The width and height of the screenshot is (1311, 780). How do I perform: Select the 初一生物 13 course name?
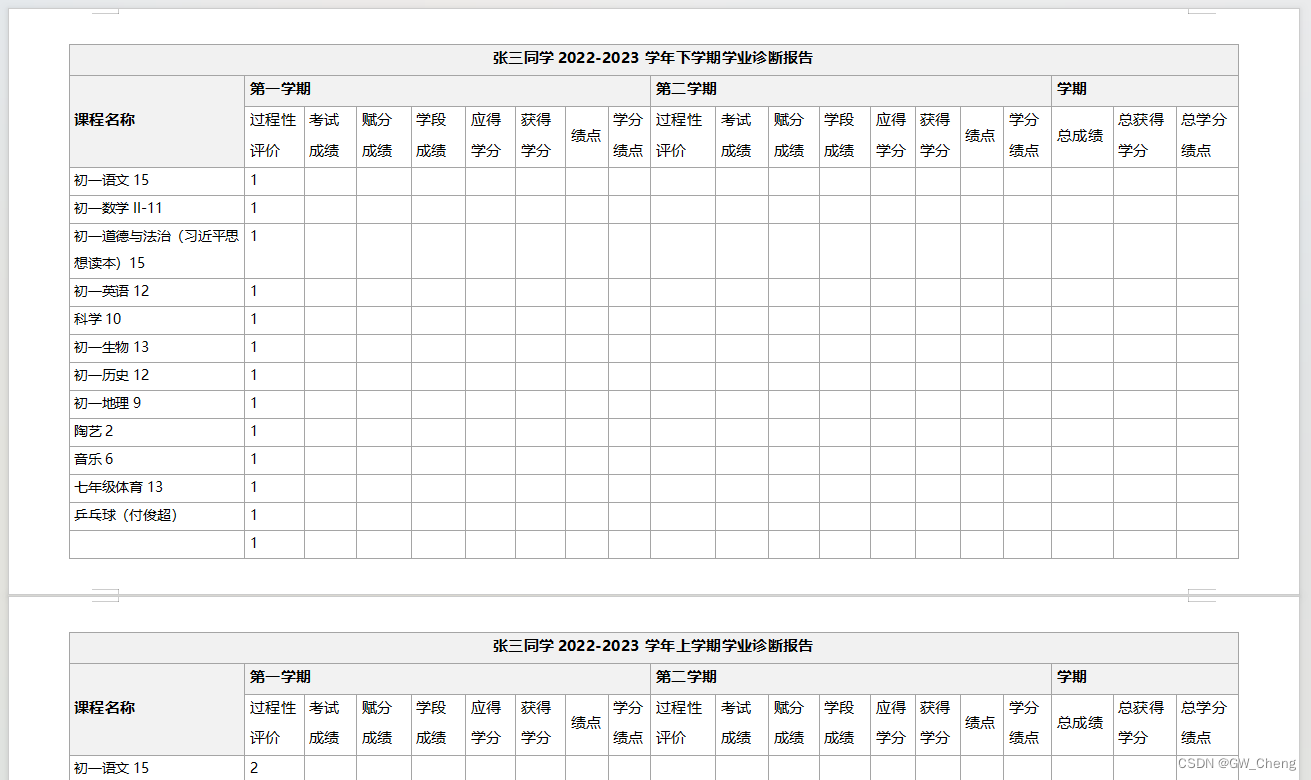[x=111, y=347]
